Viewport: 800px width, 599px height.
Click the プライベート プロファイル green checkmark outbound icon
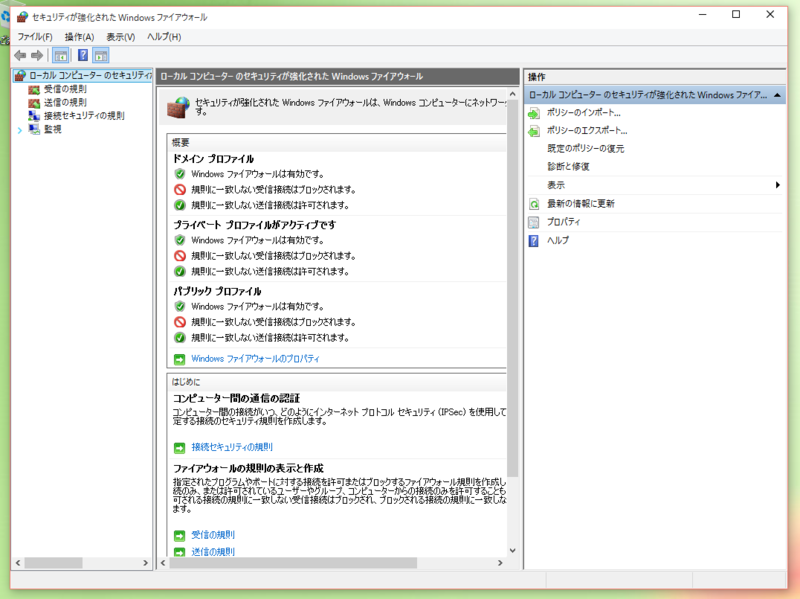click(x=180, y=271)
